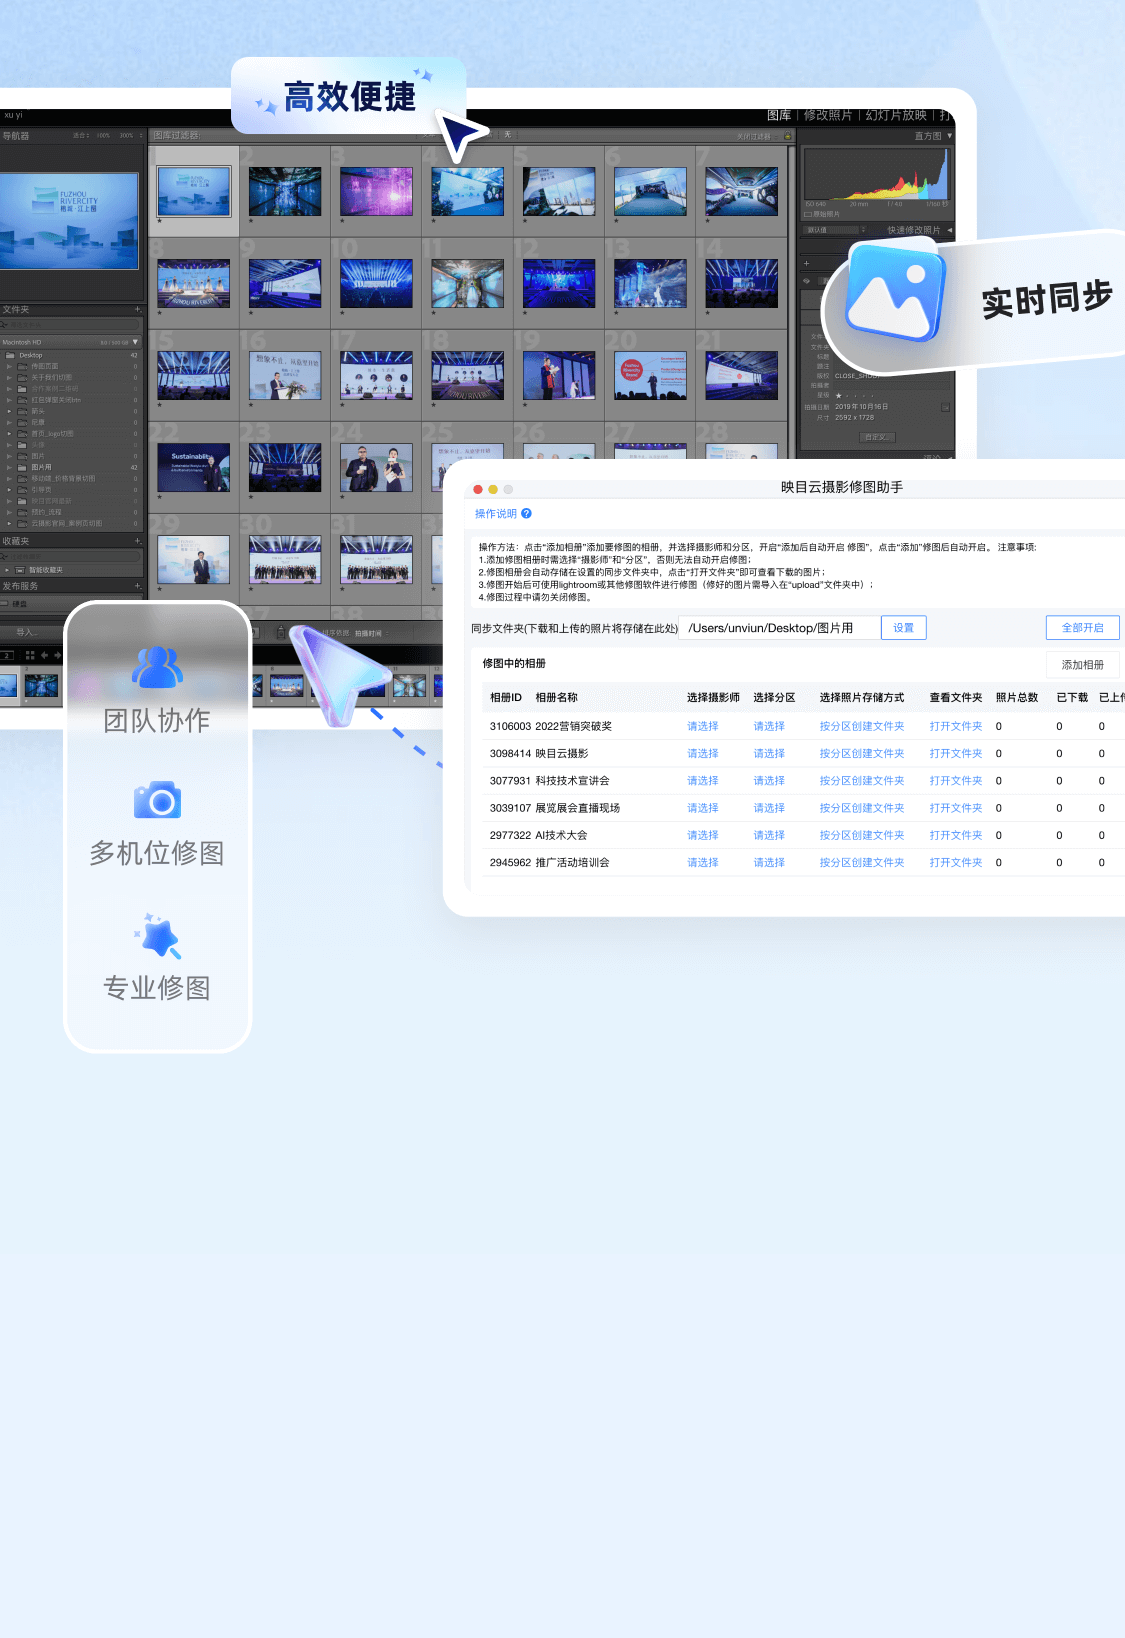The height and width of the screenshot is (1638, 1125).
Task: Open folder link for 科技技术宣讲会 album
Action: pyautogui.click(x=955, y=781)
